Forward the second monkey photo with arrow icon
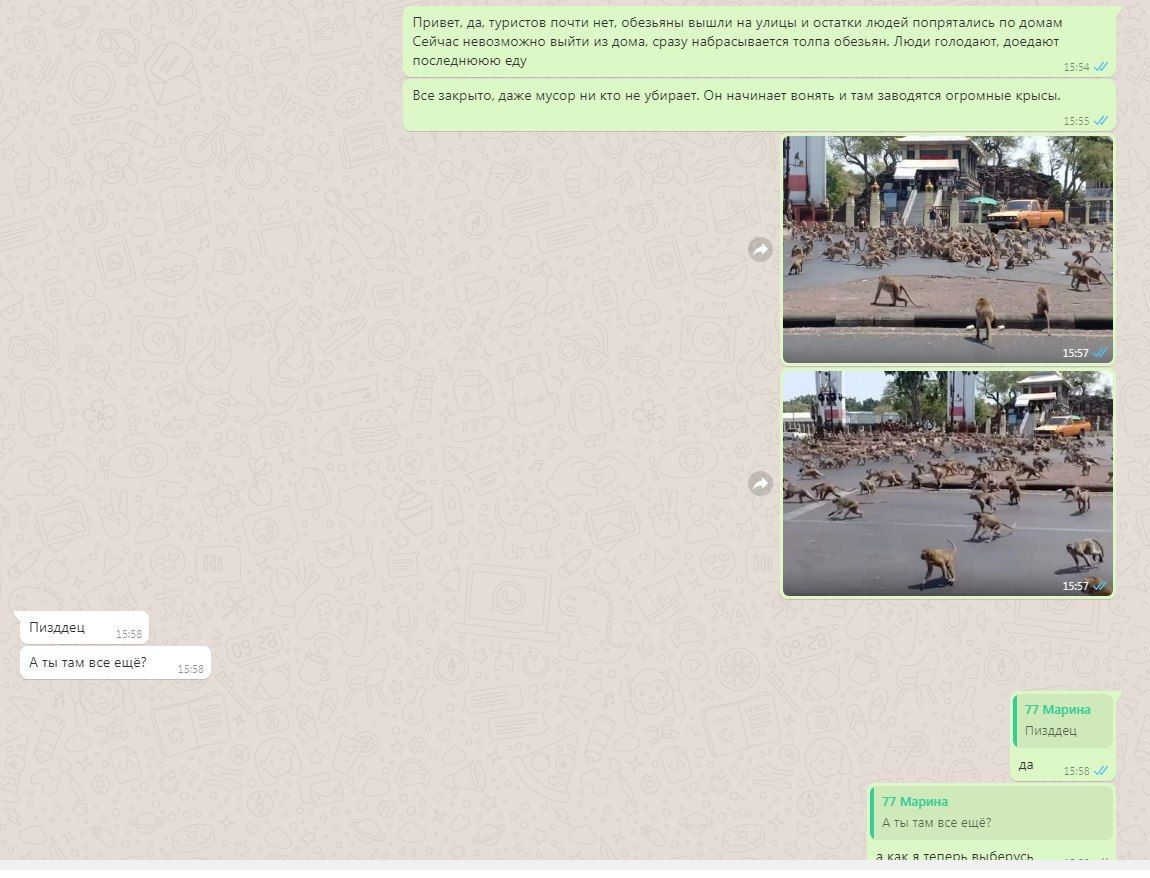1150x878 pixels. pos(761,483)
